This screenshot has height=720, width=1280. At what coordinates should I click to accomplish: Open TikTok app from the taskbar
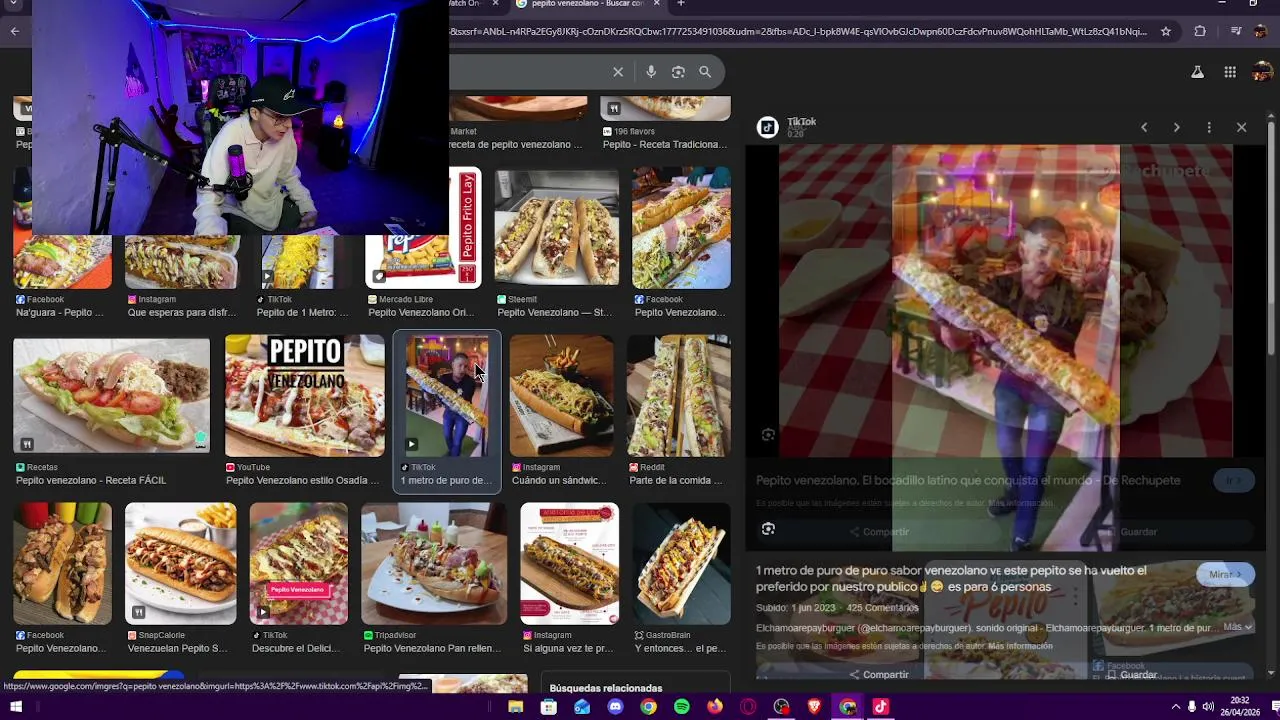pos(880,707)
